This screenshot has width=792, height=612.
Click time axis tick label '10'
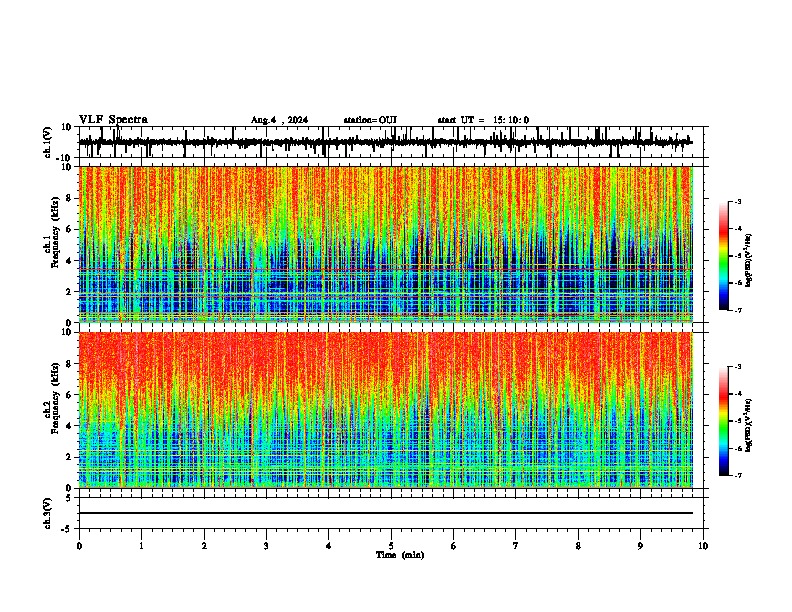tap(703, 546)
